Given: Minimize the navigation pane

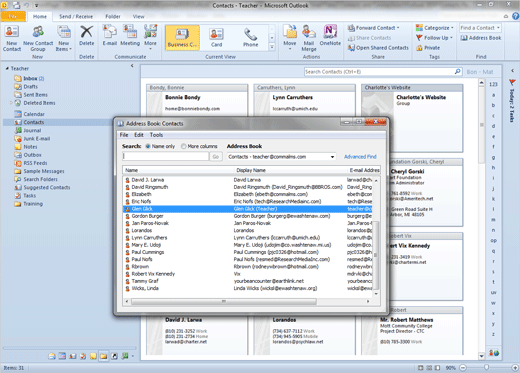Looking at the screenshot, I should coord(132,66).
